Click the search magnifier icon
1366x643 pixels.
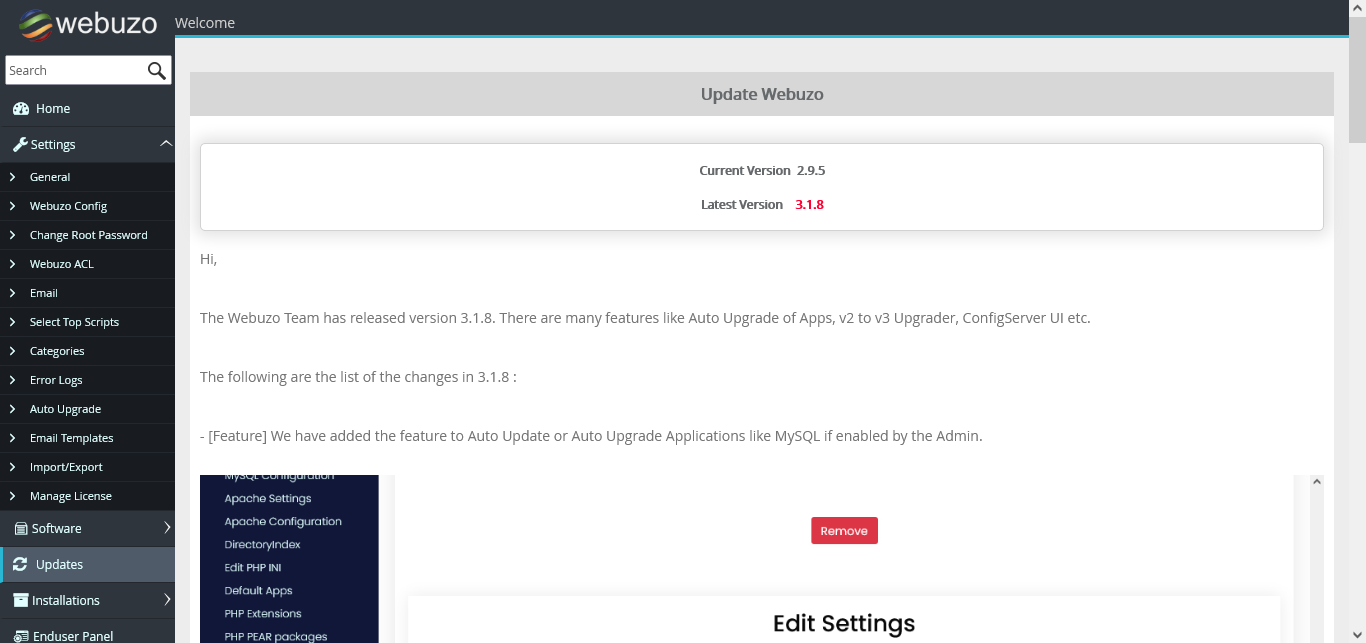157,70
